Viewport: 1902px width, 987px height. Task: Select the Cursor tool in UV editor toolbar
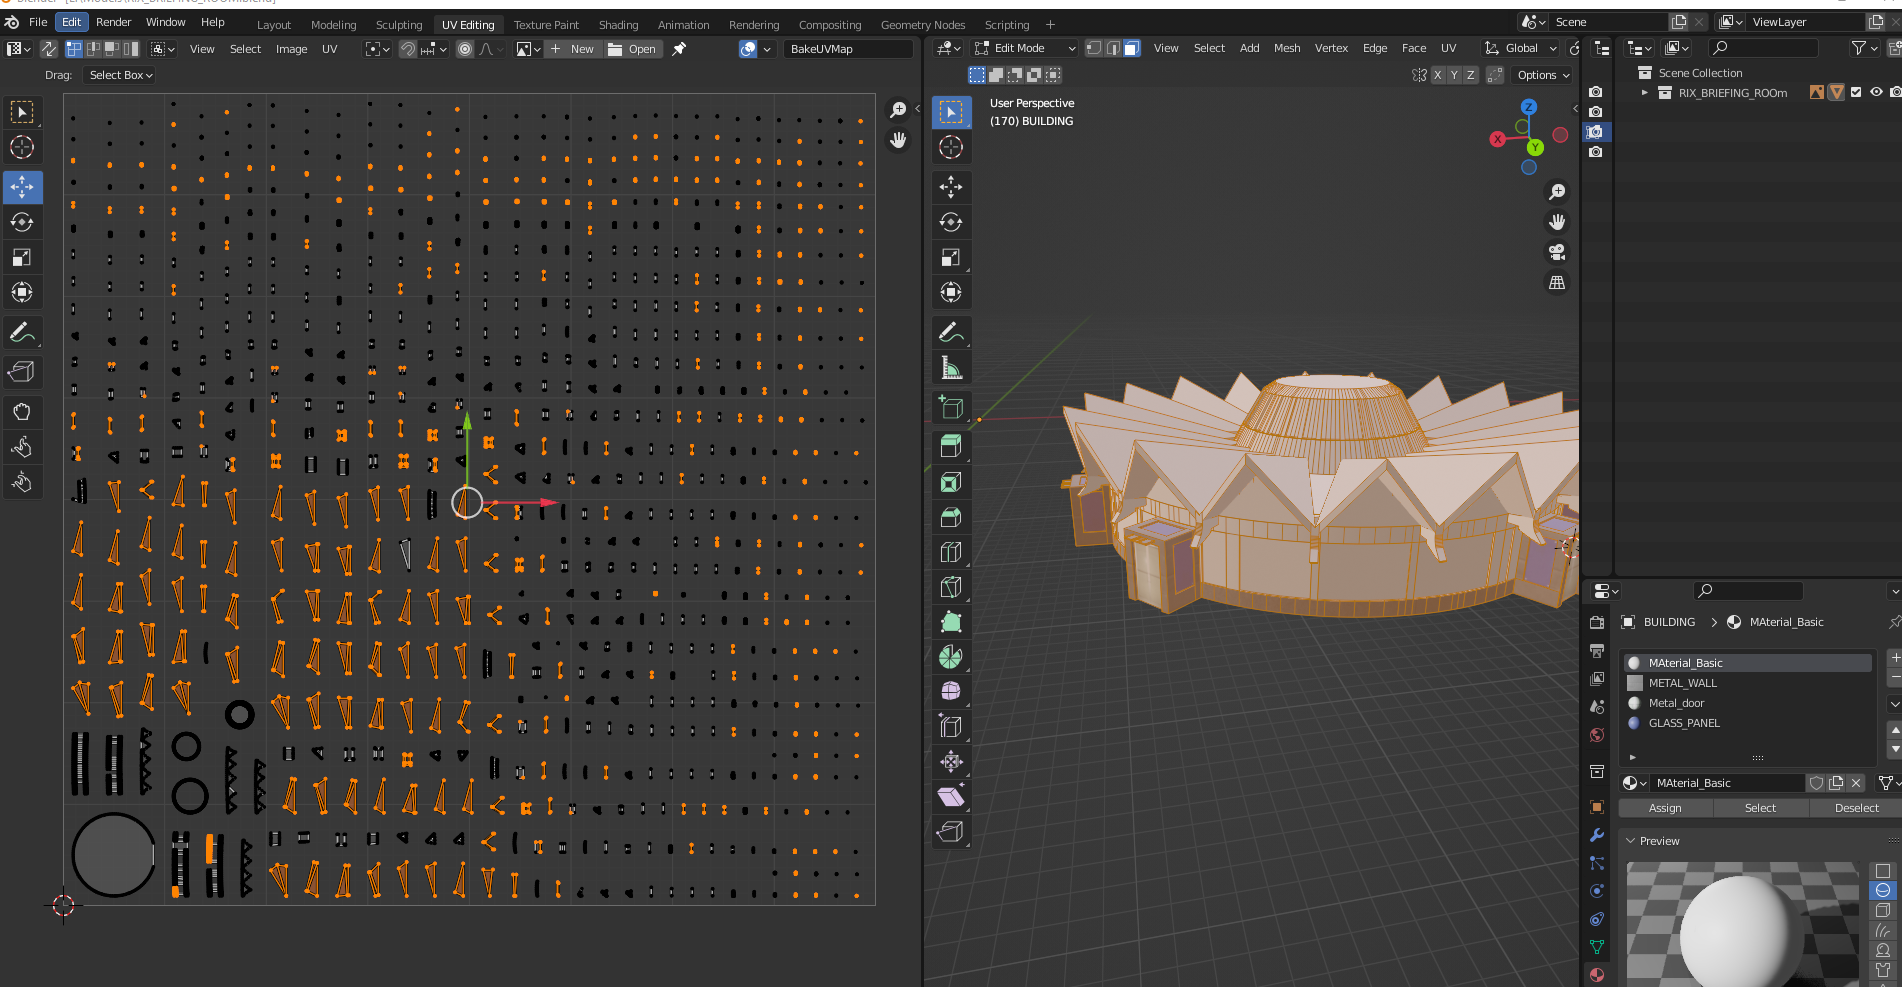pos(22,148)
